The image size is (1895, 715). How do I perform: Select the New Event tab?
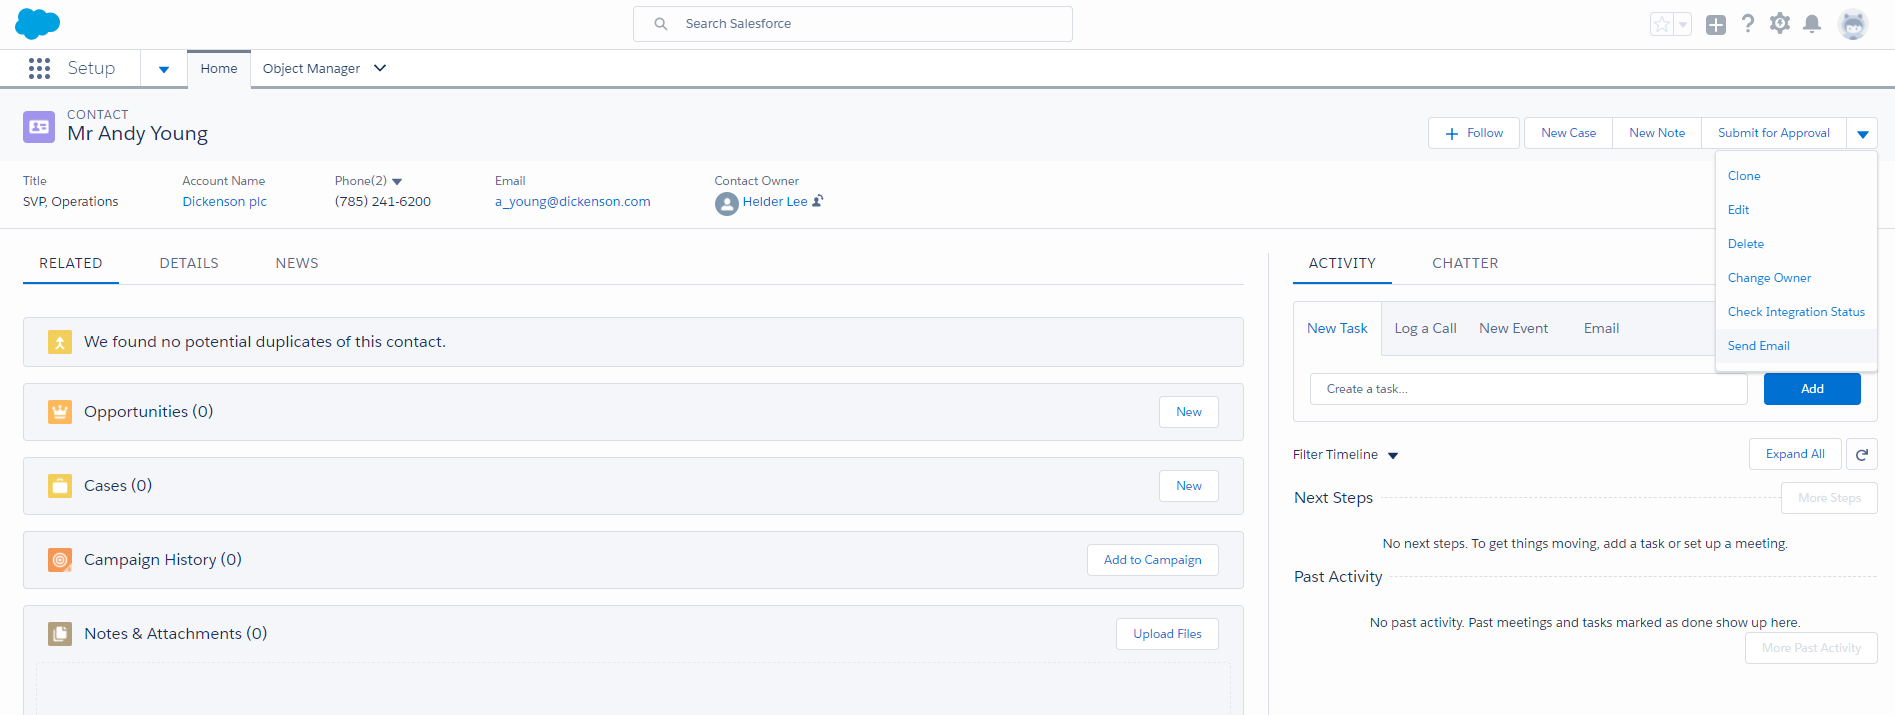point(1513,328)
